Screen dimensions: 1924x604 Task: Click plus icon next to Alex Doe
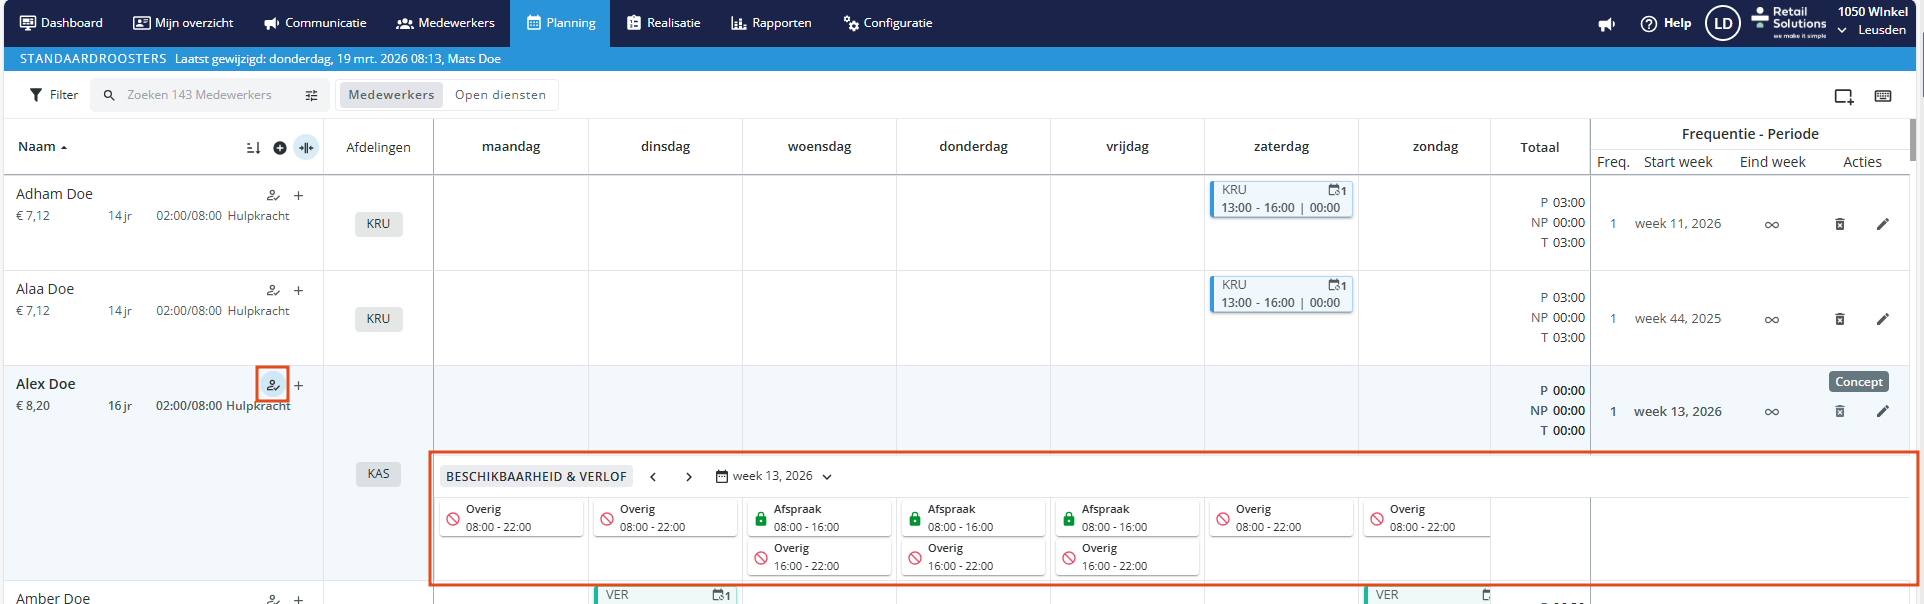298,385
